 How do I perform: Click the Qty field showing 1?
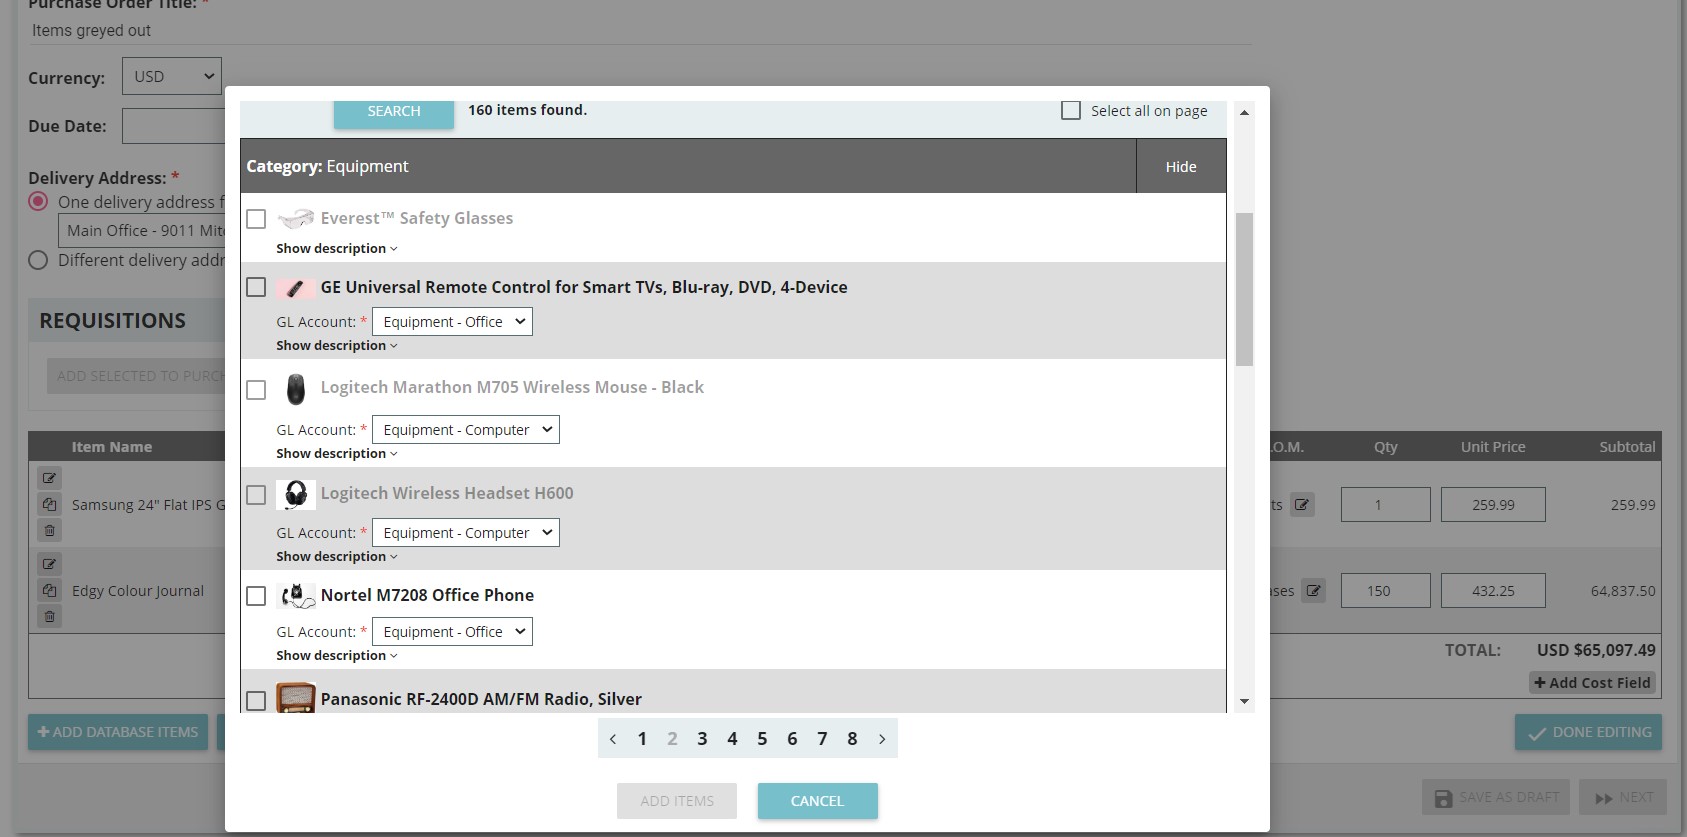[x=1386, y=504]
